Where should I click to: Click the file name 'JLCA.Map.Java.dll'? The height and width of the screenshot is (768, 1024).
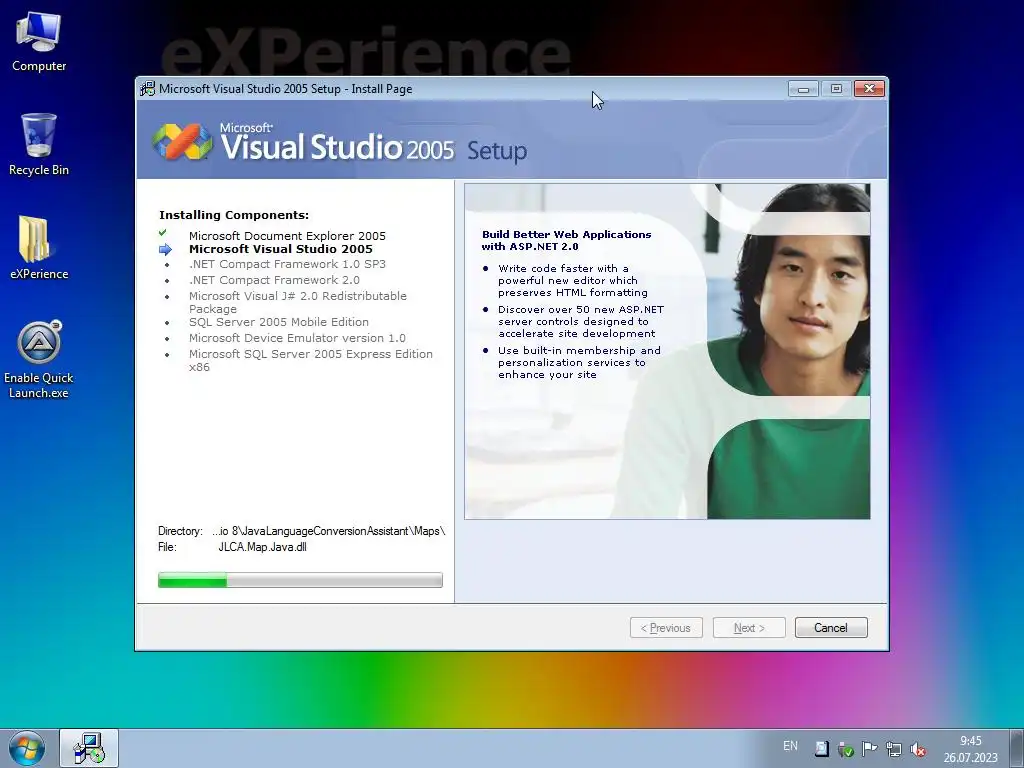[263, 547]
